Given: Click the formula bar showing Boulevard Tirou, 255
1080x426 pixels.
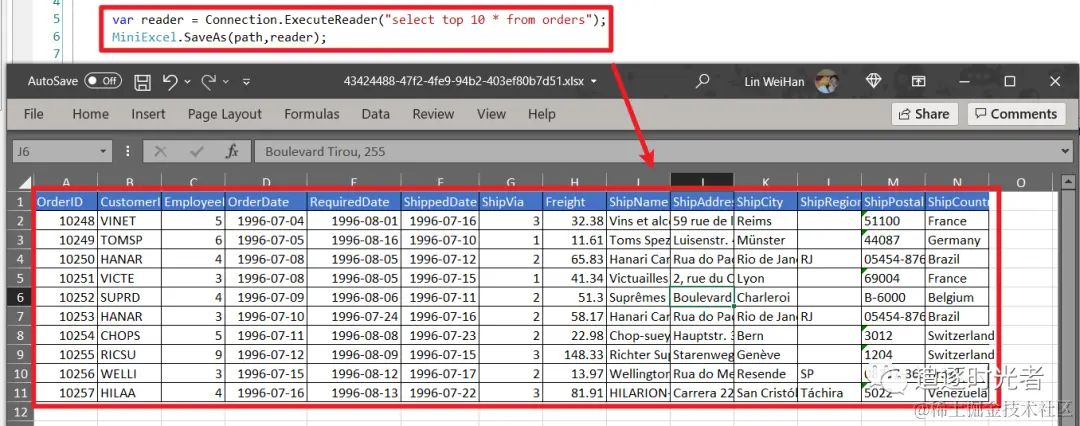Looking at the screenshot, I should [654, 152].
